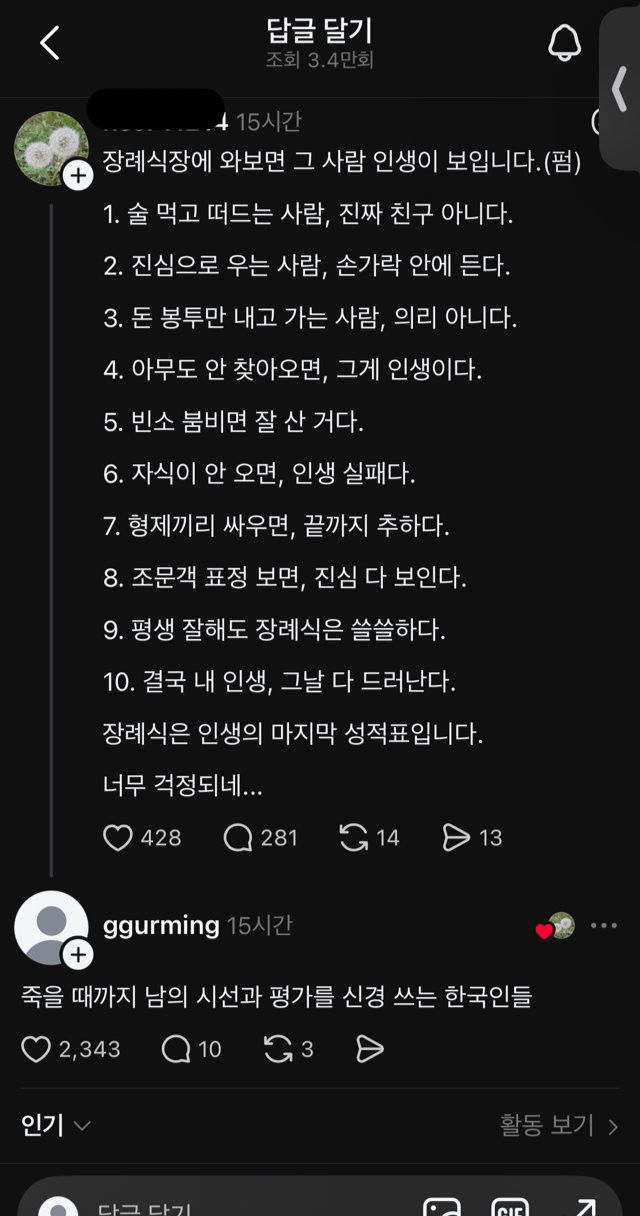The height and width of the screenshot is (1216, 640).
Task: Open the 10 replies to ggurming's comment
Action: 176,1049
